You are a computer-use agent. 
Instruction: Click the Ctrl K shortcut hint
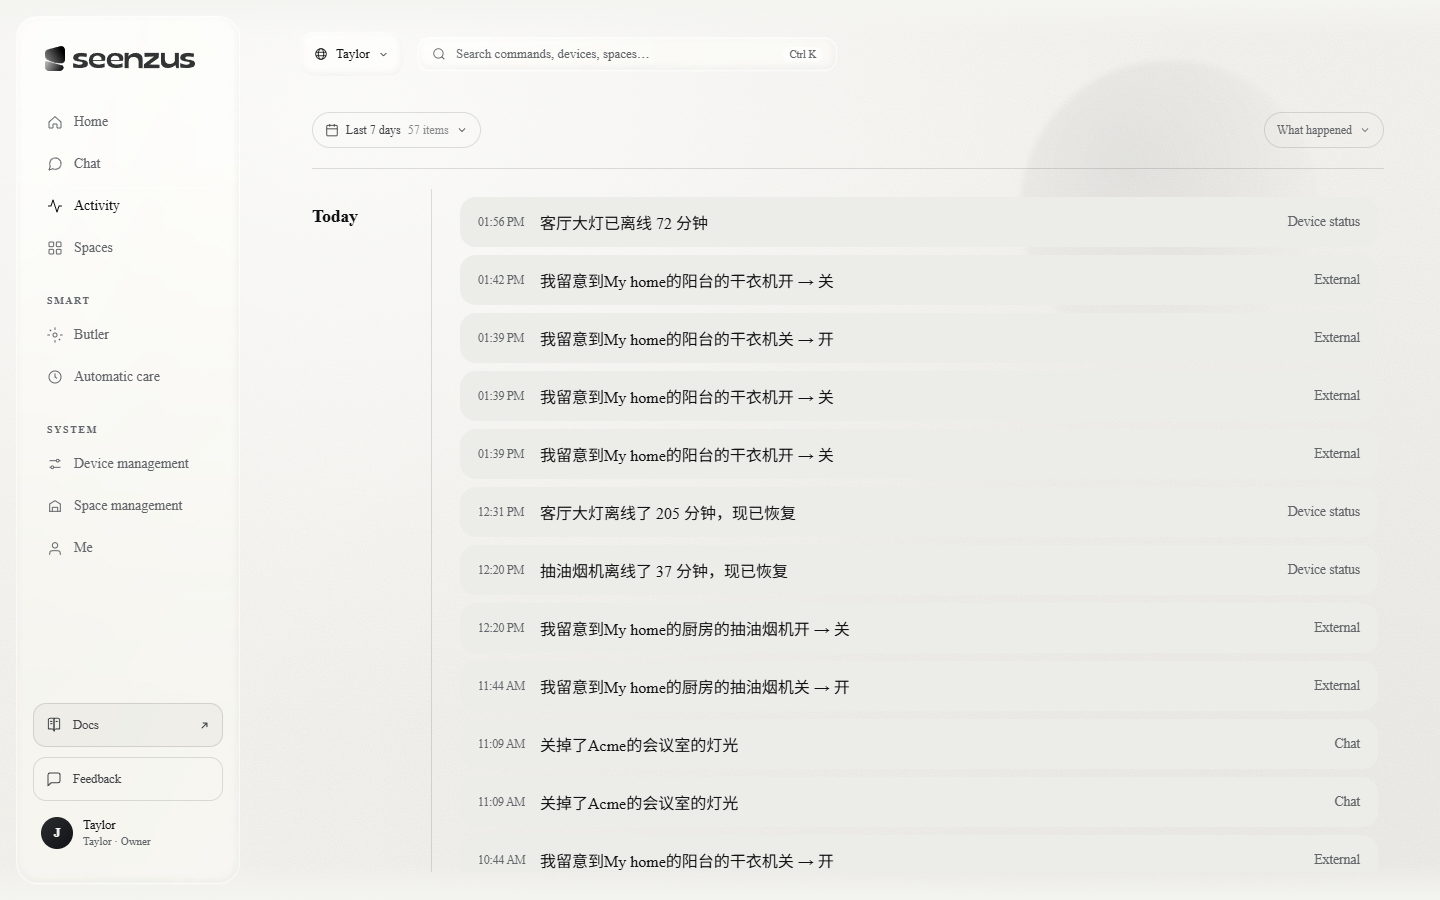[803, 54]
